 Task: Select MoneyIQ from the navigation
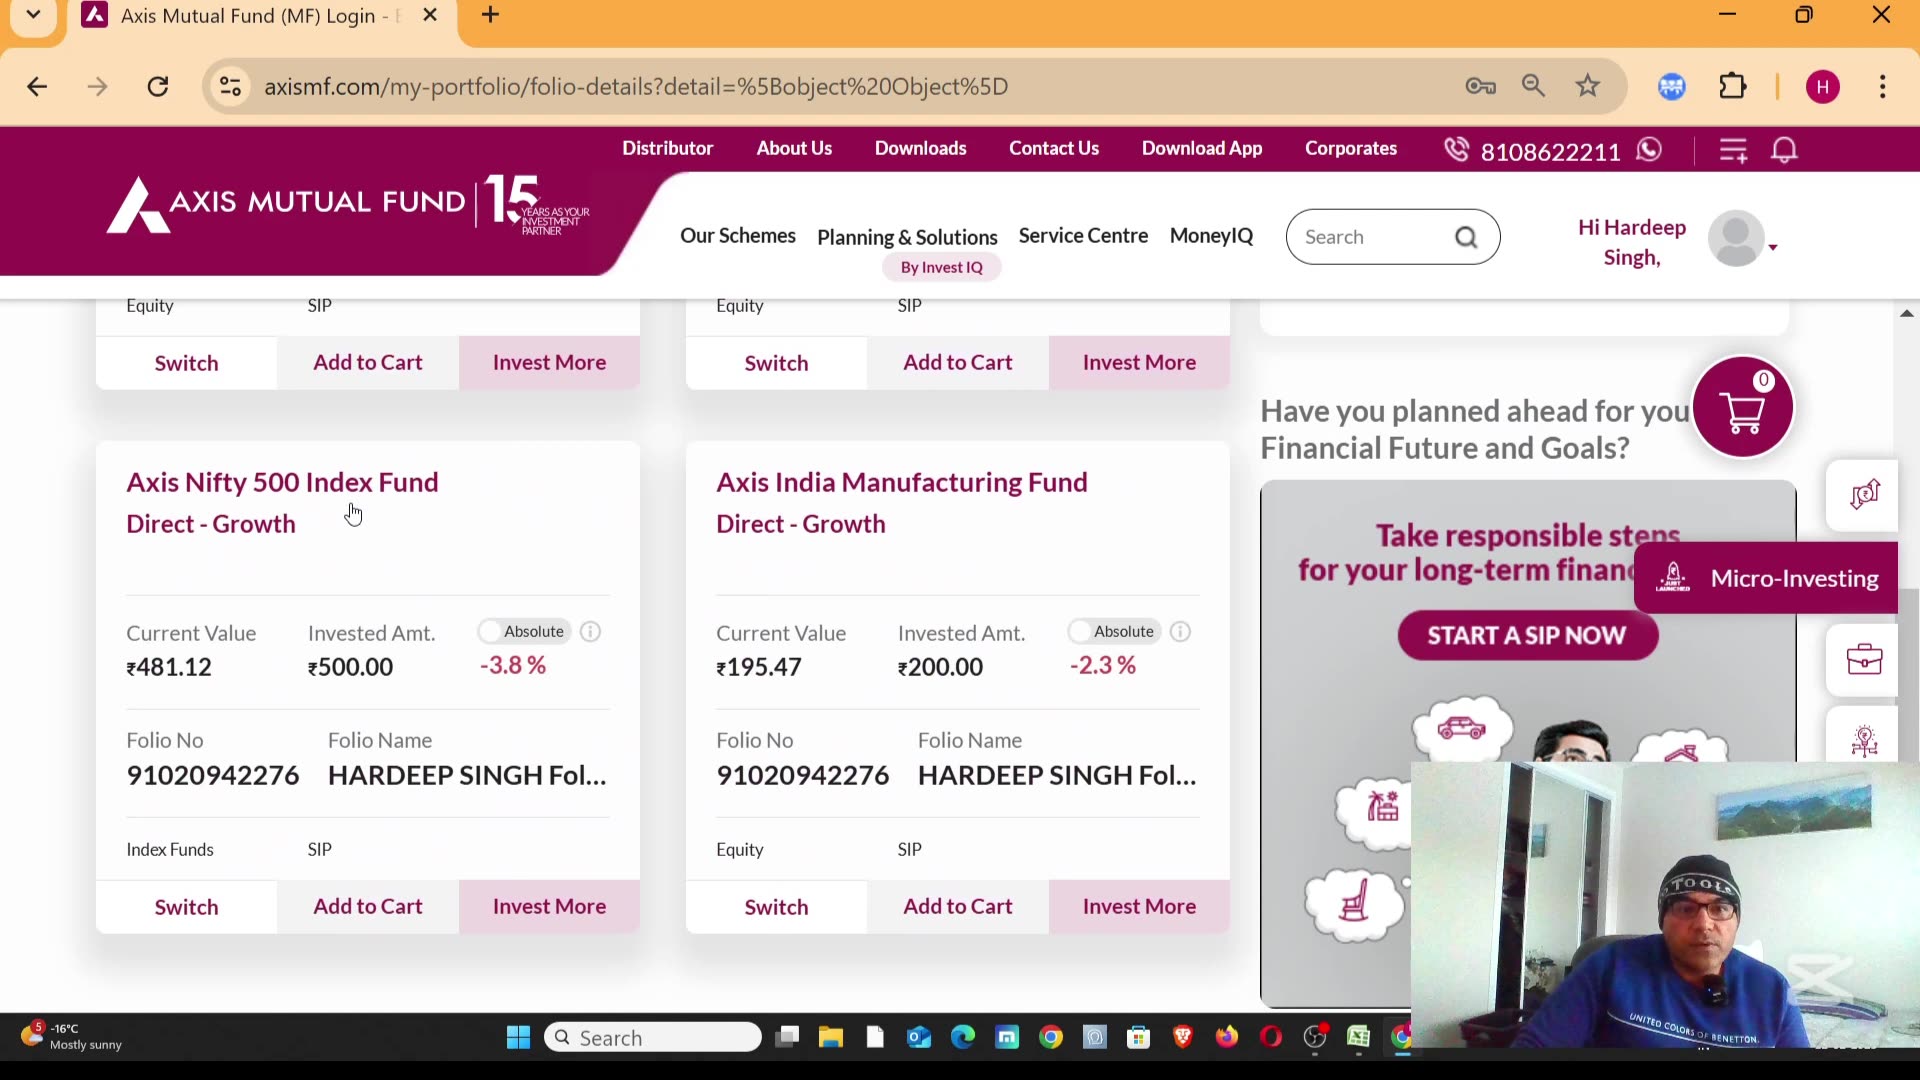point(1210,236)
